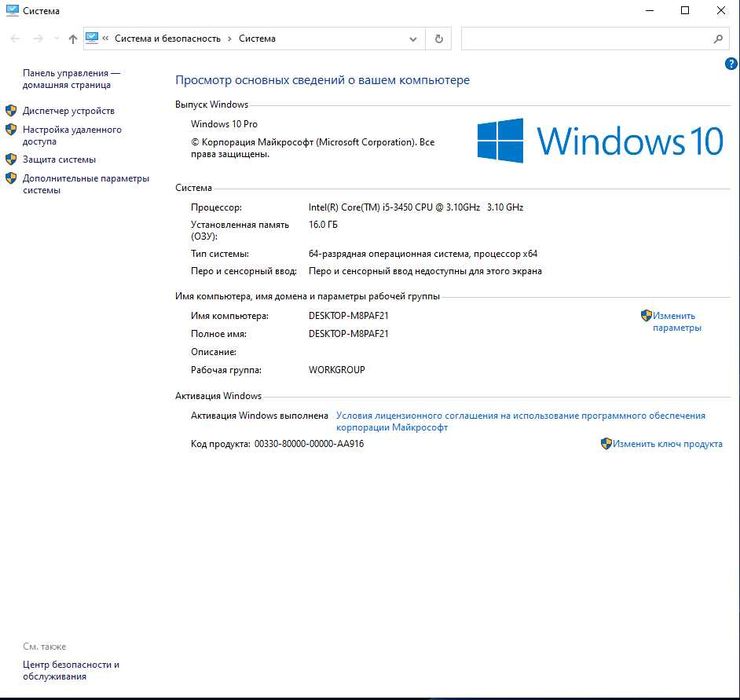Go up one level with the Up arrow
This screenshot has width=740, height=700.
click(73, 39)
